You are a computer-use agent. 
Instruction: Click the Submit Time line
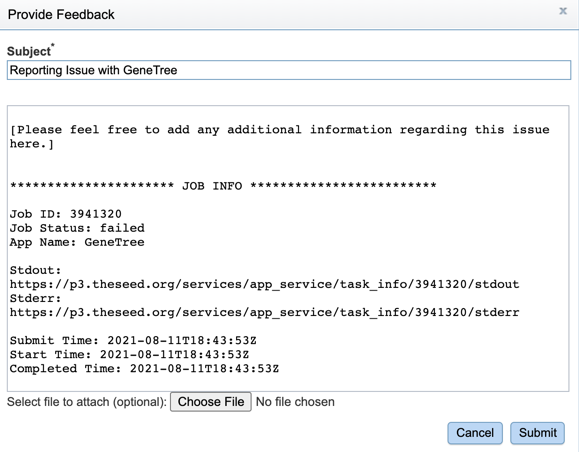tap(133, 340)
